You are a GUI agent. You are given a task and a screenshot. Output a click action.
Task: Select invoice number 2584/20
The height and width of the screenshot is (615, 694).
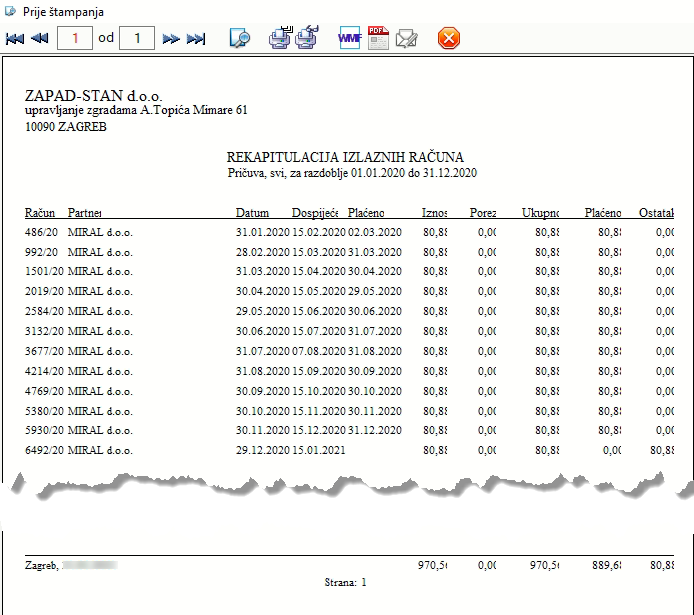tap(44, 311)
